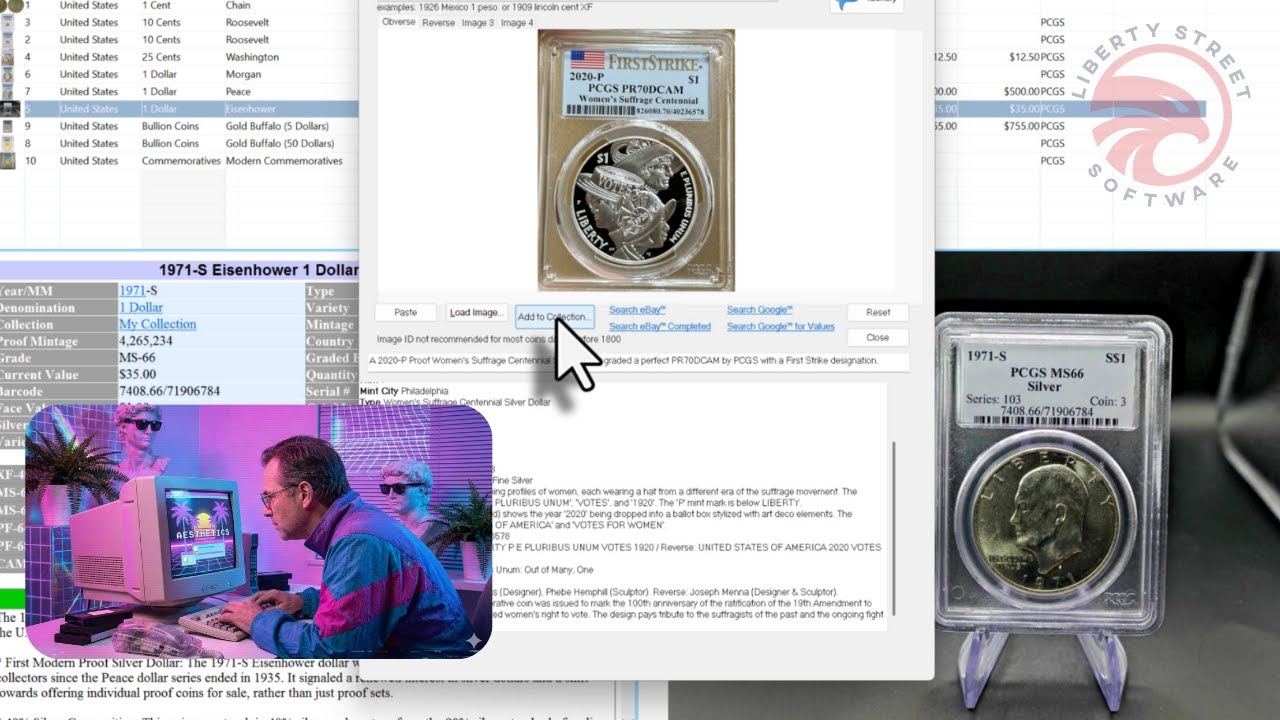Select the 'Washington' type cell

252,57
